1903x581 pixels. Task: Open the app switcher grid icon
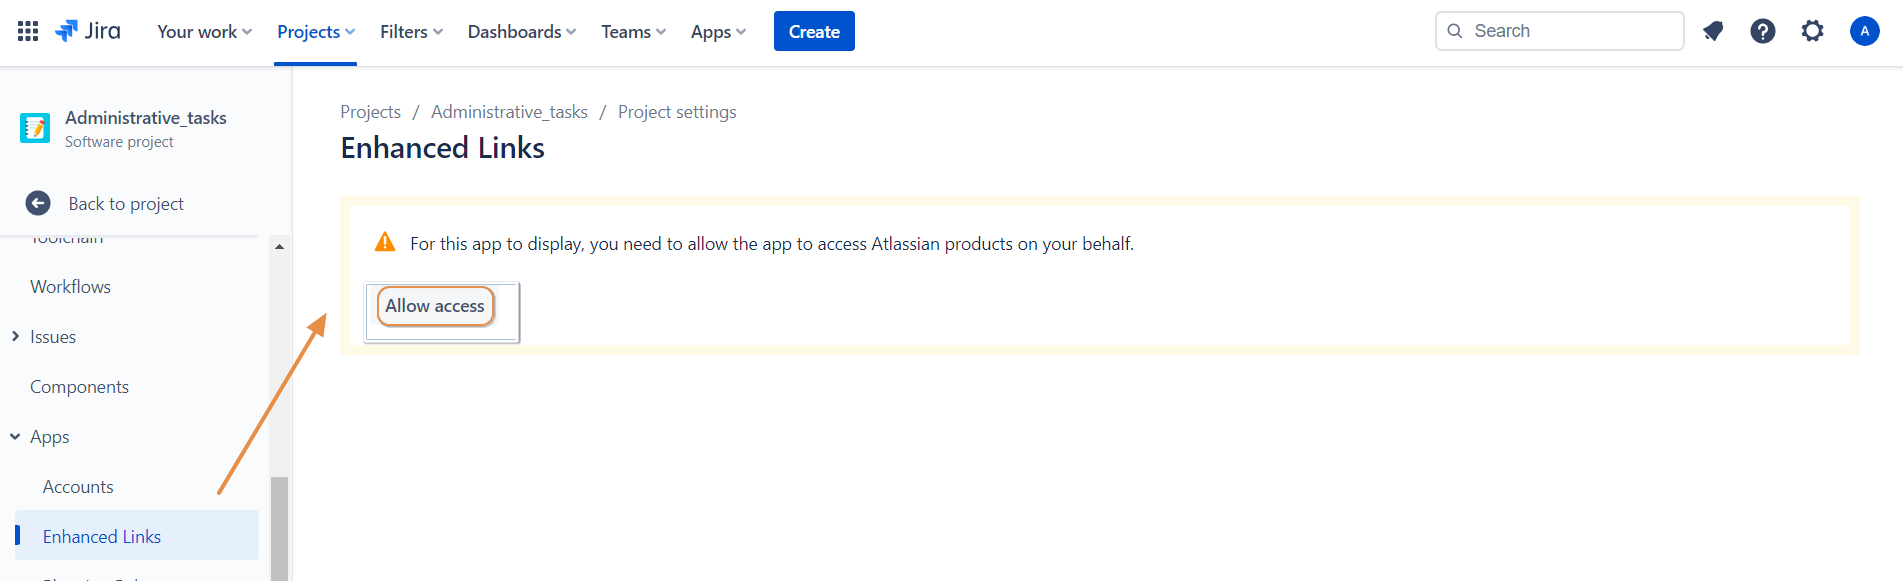pos(28,31)
